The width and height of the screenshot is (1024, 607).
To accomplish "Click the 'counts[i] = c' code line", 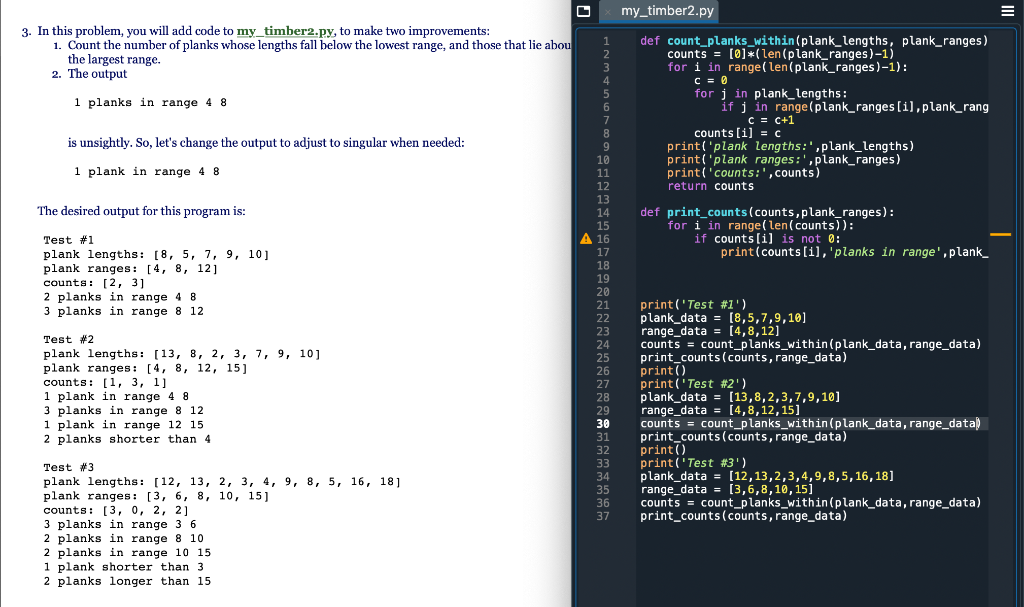I will pyautogui.click(x=737, y=133).
